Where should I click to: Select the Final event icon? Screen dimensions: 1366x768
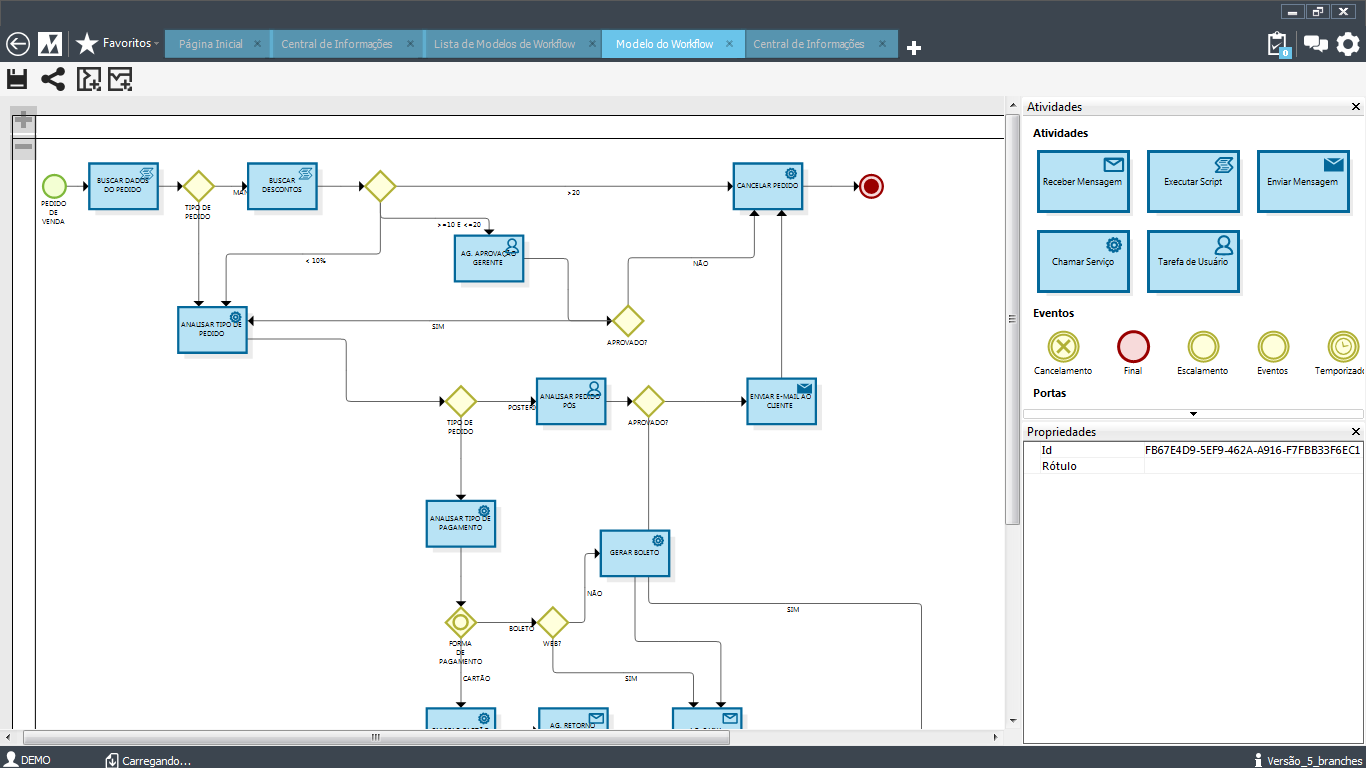pyautogui.click(x=1133, y=347)
